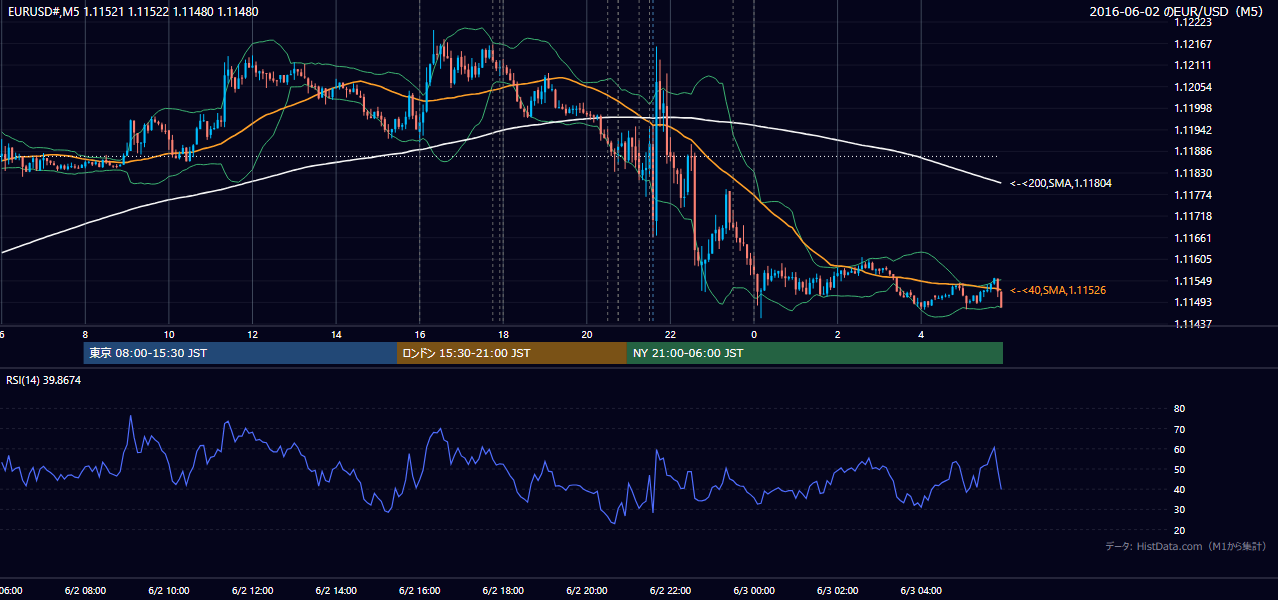Click the 6/2 22:00 time axis label
The width and height of the screenshot is (1278, 600).
pos(670,591)
